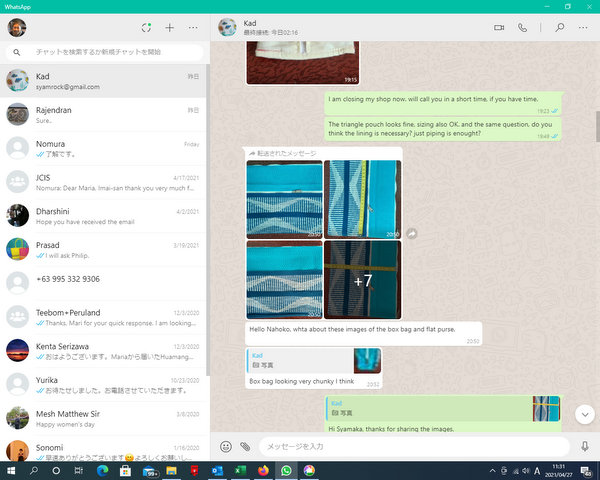Open the status updates icon

146,28
